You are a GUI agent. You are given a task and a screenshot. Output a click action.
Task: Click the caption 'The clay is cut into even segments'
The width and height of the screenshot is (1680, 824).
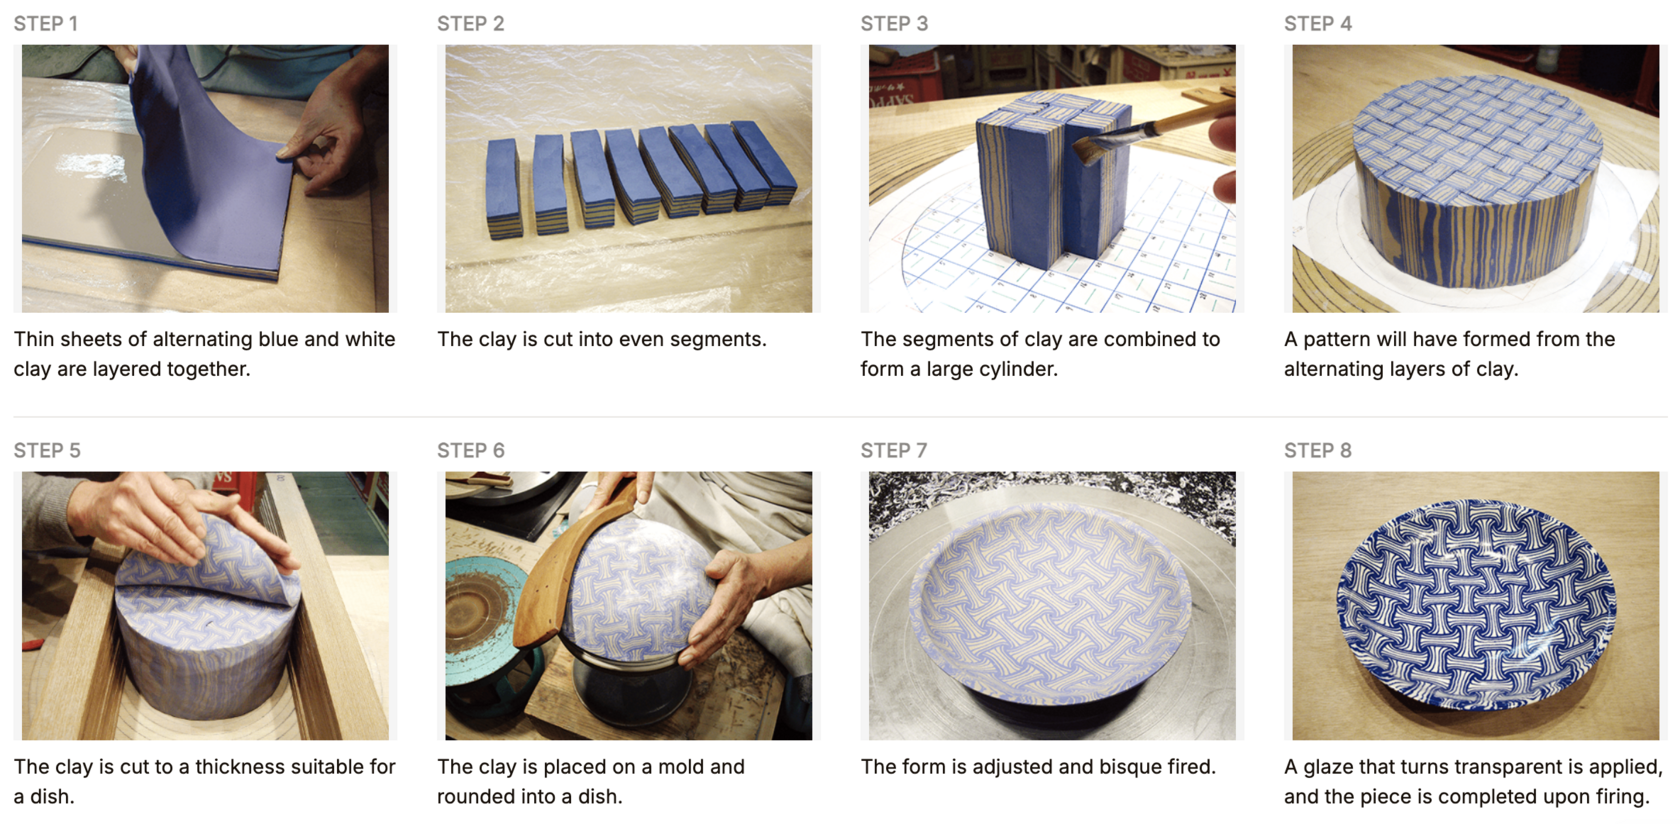(x=602, y=339)
